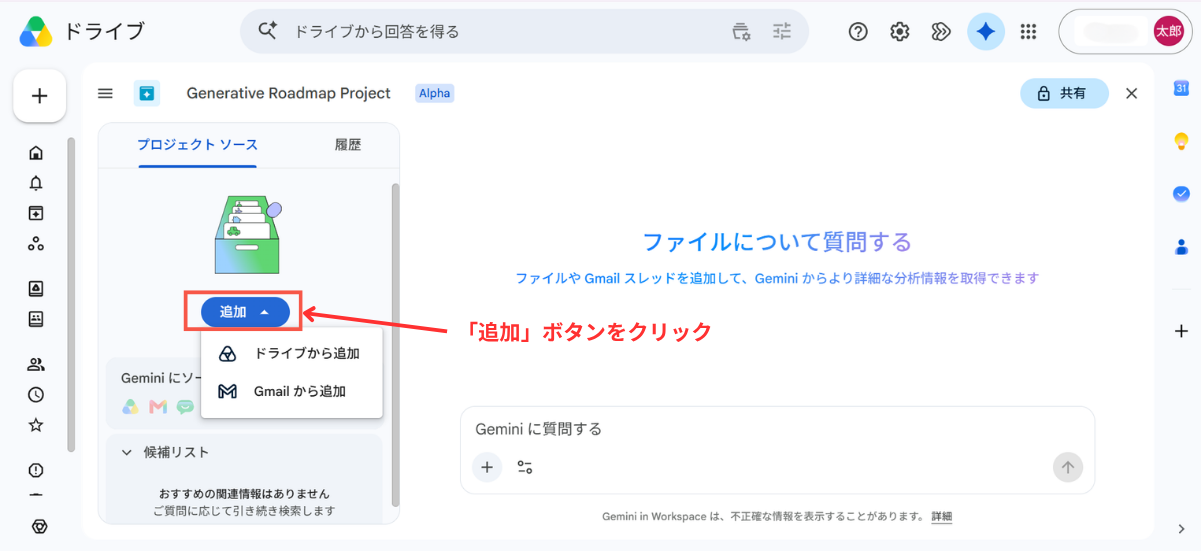Open Google Tasks in the side panel
The image size is (1201, 551).
pos(1181,193)
